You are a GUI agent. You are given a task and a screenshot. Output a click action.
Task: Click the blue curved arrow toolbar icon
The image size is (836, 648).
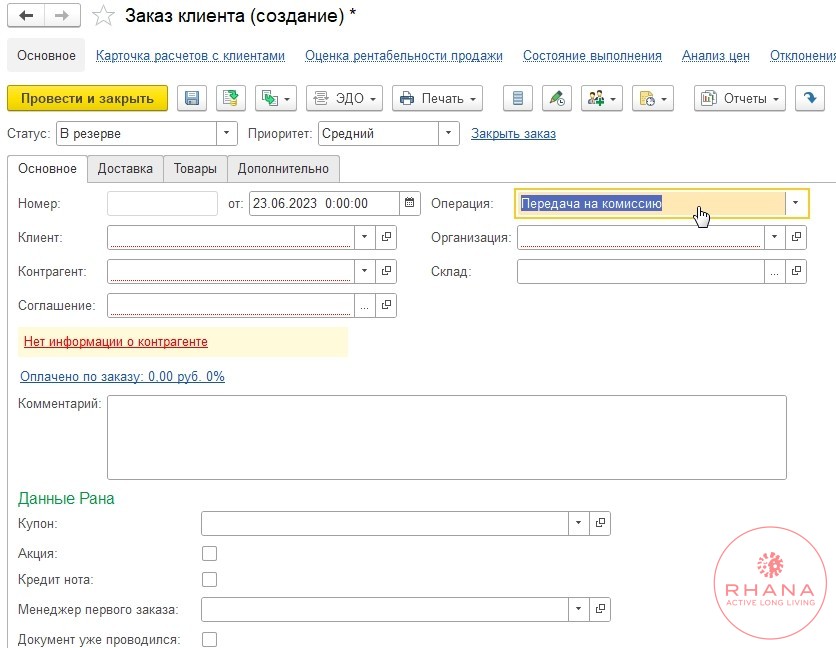coord(810,98)
